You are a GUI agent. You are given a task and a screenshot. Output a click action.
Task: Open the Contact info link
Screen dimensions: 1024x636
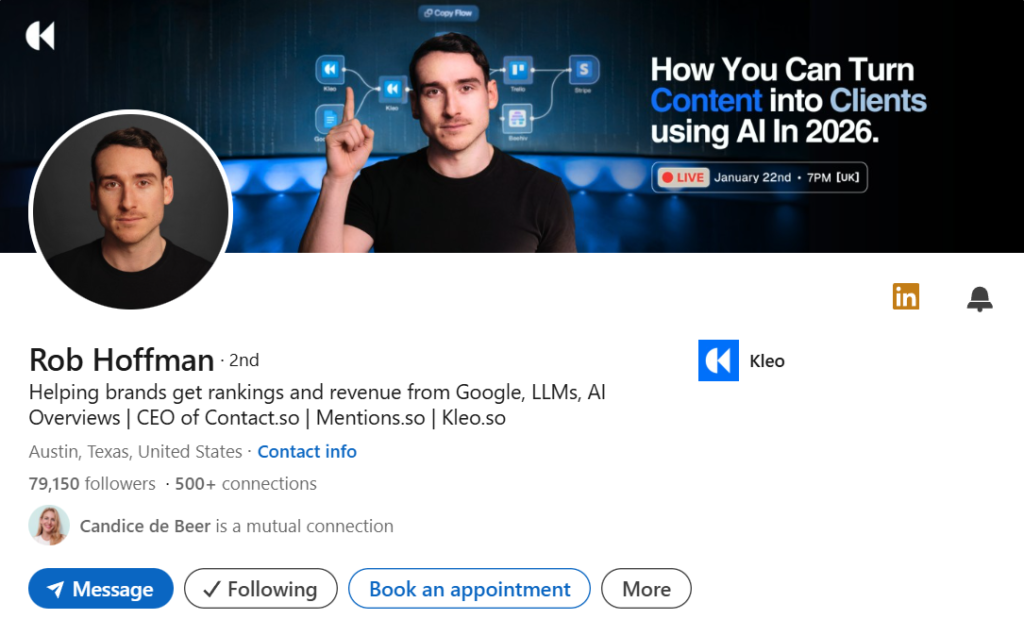point(307,452)
